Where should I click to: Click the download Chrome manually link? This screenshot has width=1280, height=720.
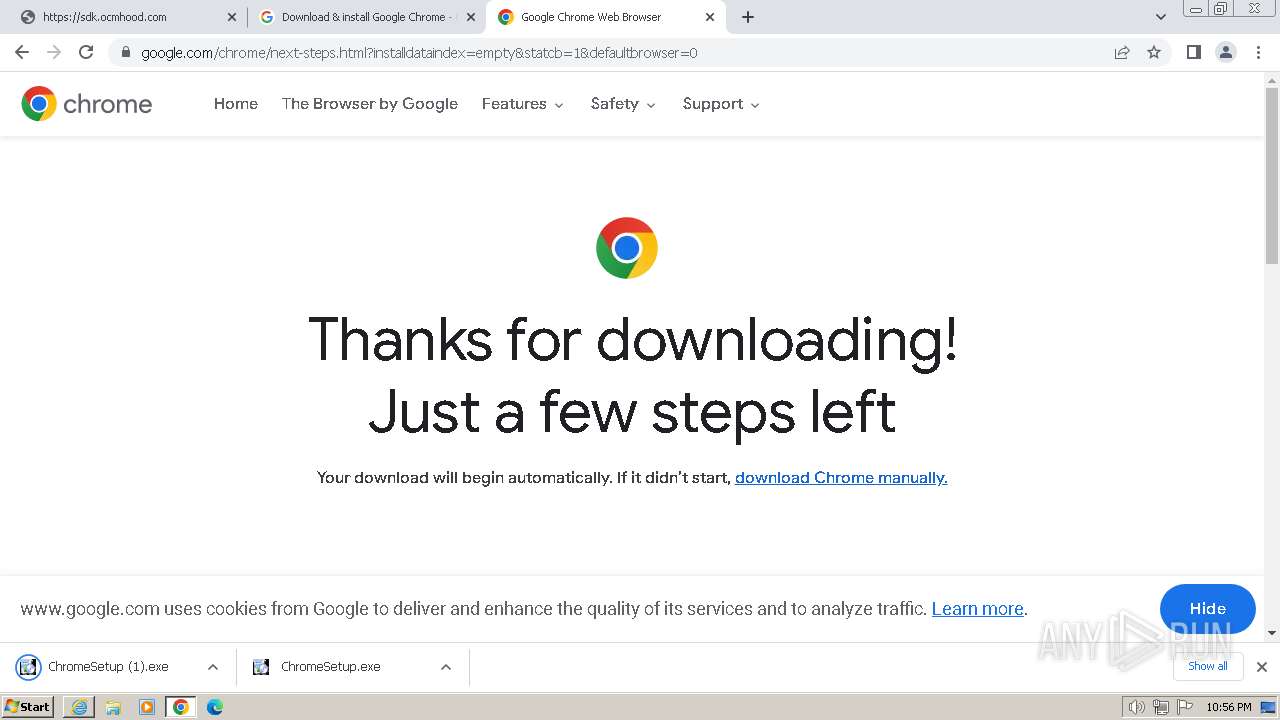[841, 478]
